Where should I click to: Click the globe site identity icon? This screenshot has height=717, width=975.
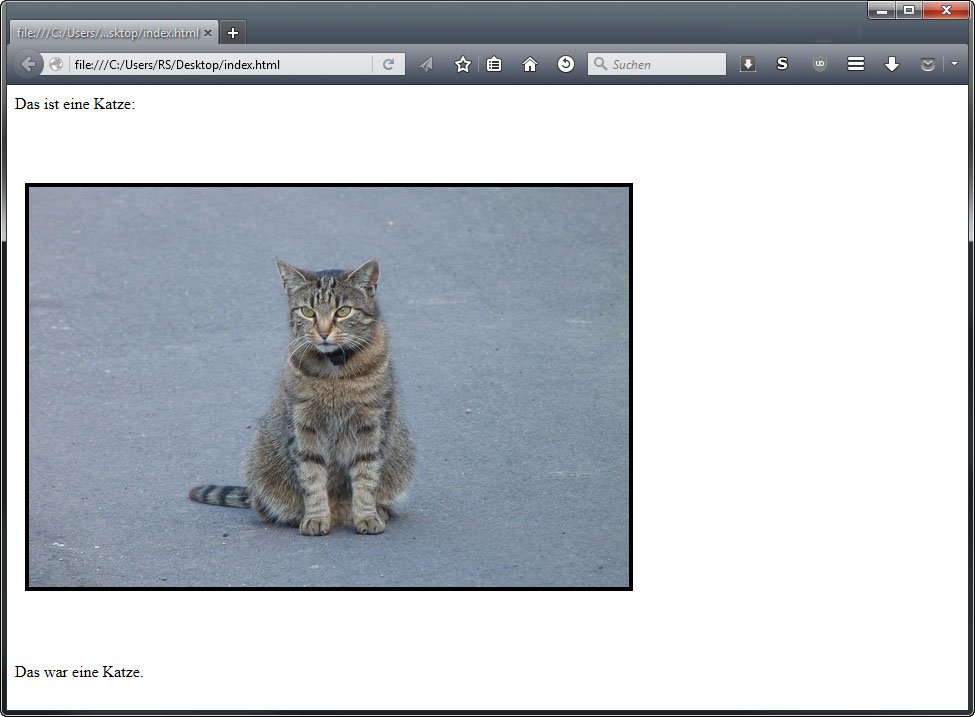[x=57, y=64]
